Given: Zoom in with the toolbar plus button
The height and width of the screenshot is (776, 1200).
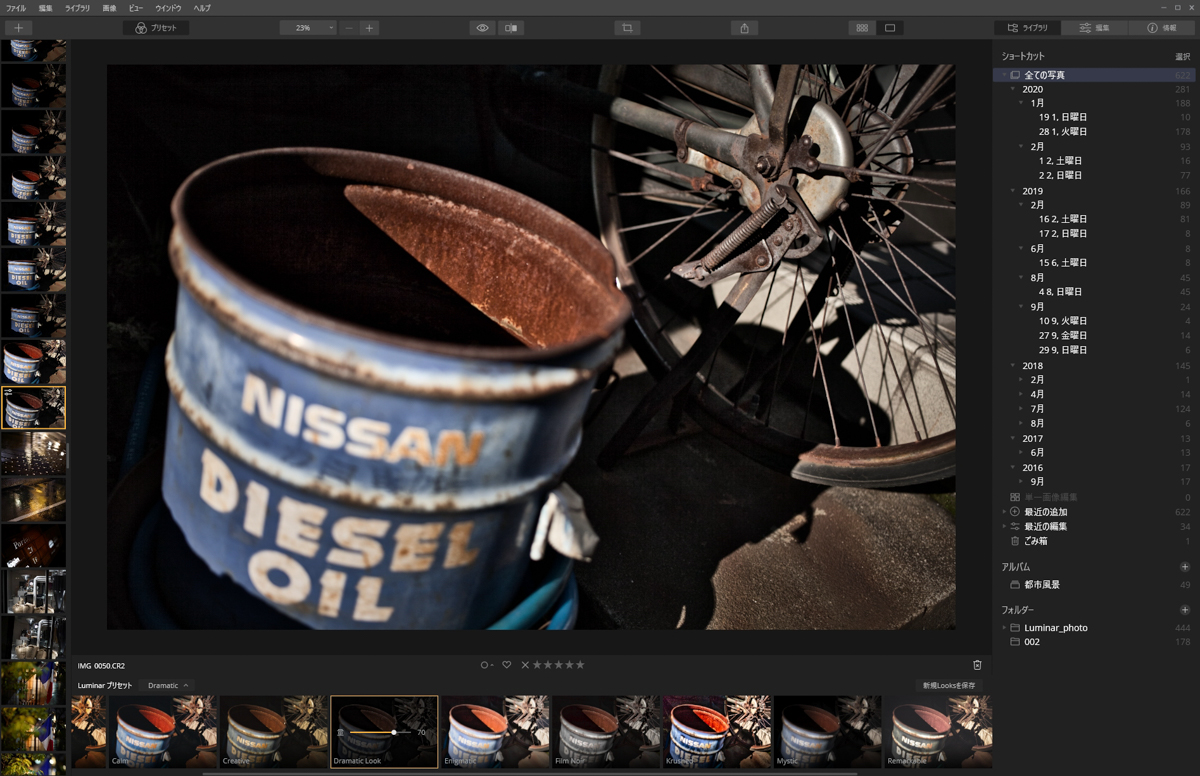Looking at the screenshot, I should (369, 28).
